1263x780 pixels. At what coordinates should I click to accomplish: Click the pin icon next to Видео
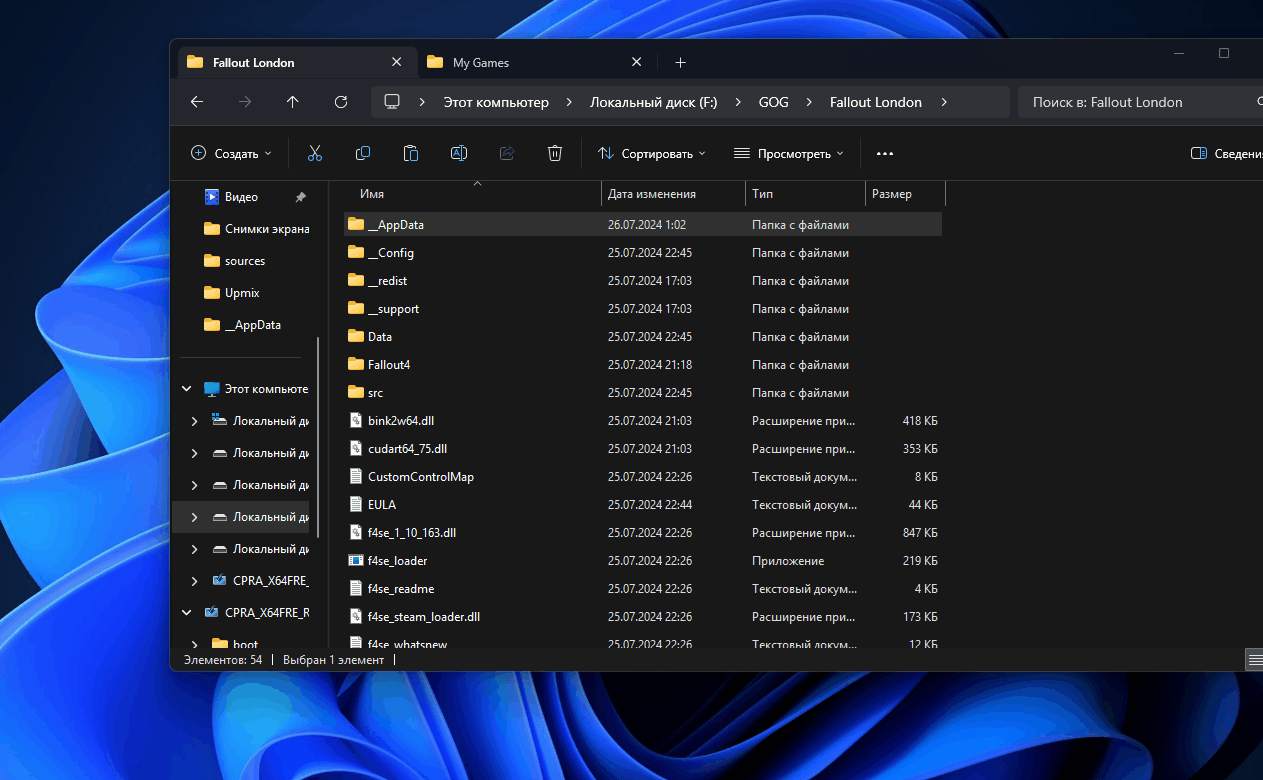tap(301, 197)
